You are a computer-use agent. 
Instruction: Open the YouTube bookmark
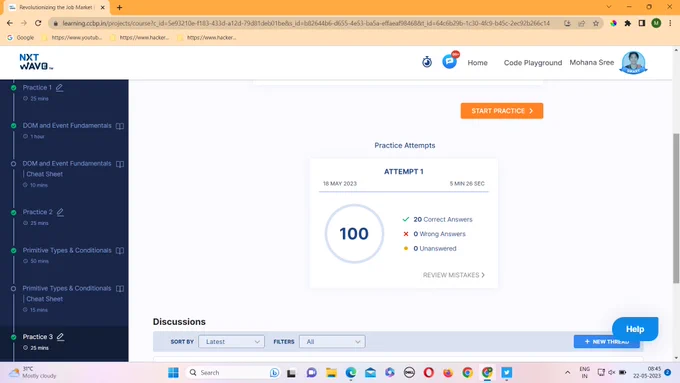pos(72,38)
